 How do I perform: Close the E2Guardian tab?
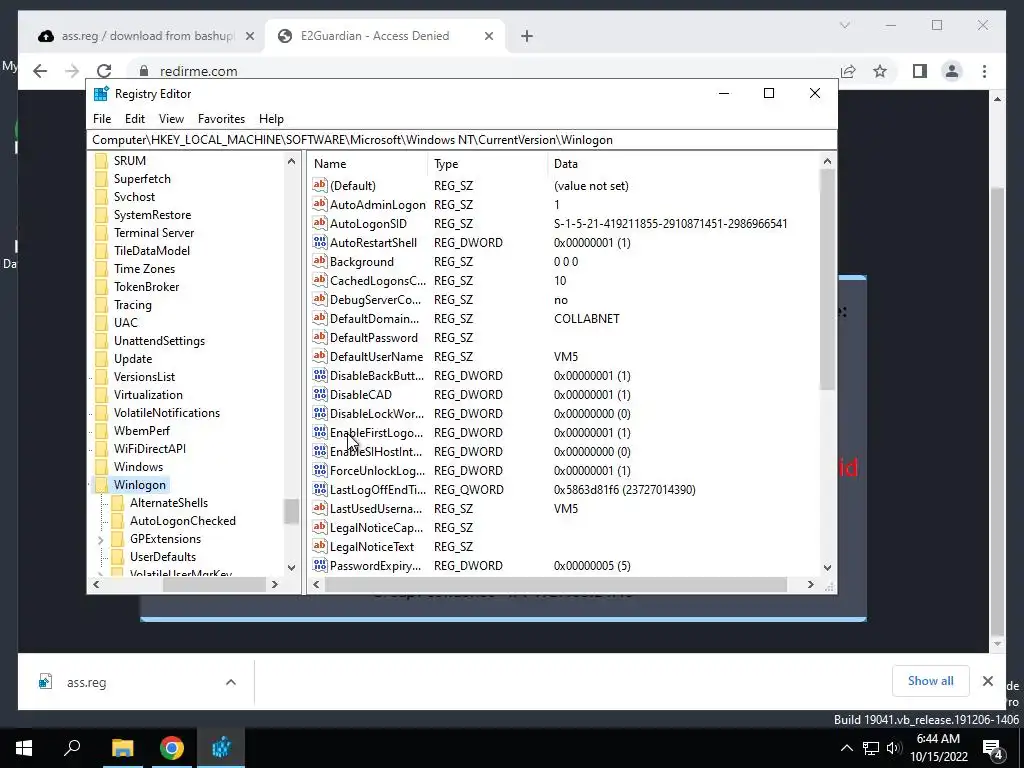coord(488,36)
